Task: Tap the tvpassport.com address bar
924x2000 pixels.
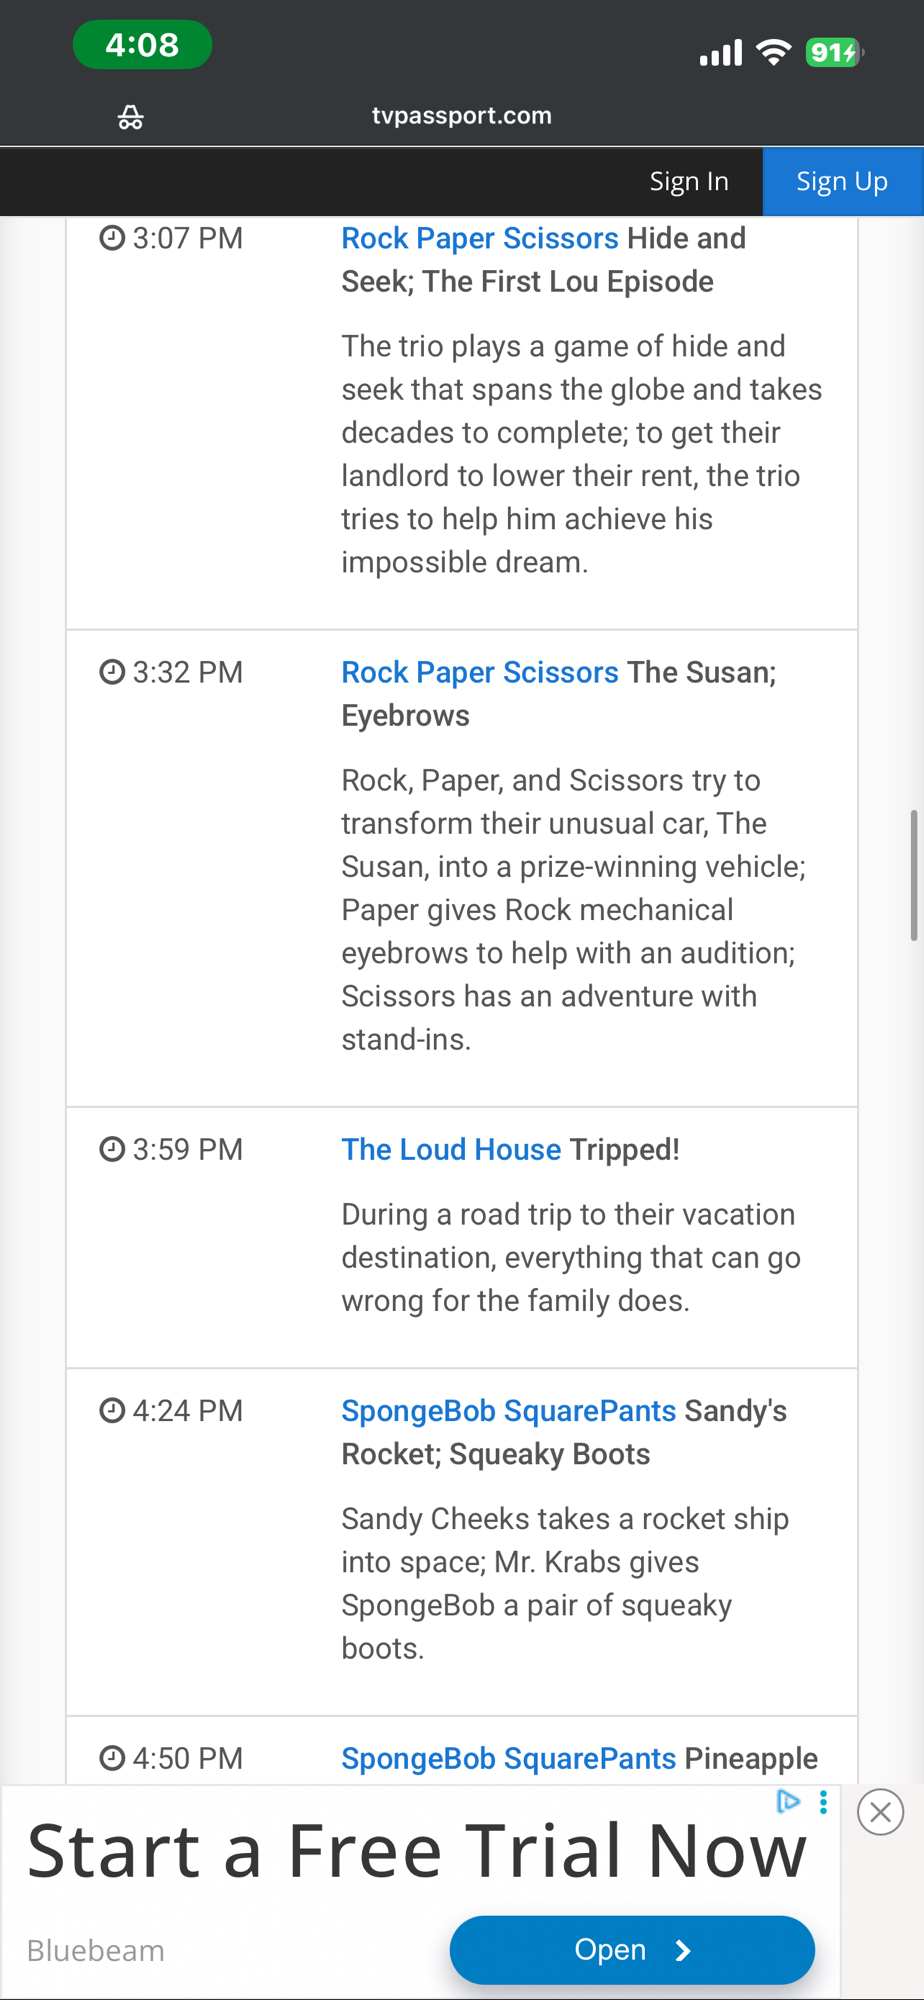Action: [x=462, y=115]
